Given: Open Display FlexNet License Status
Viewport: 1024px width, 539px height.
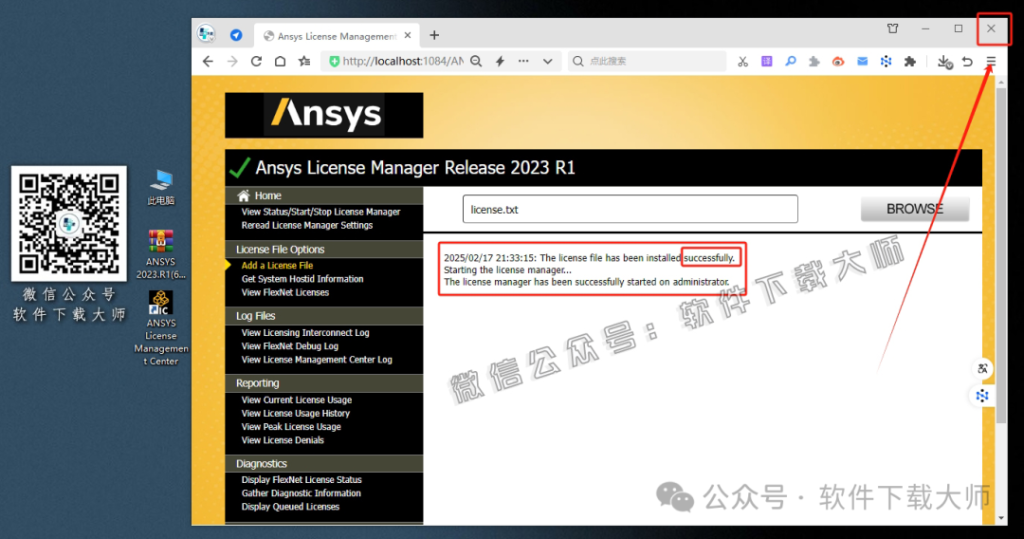Looking at the screenshot, I should tap(301, 480).
